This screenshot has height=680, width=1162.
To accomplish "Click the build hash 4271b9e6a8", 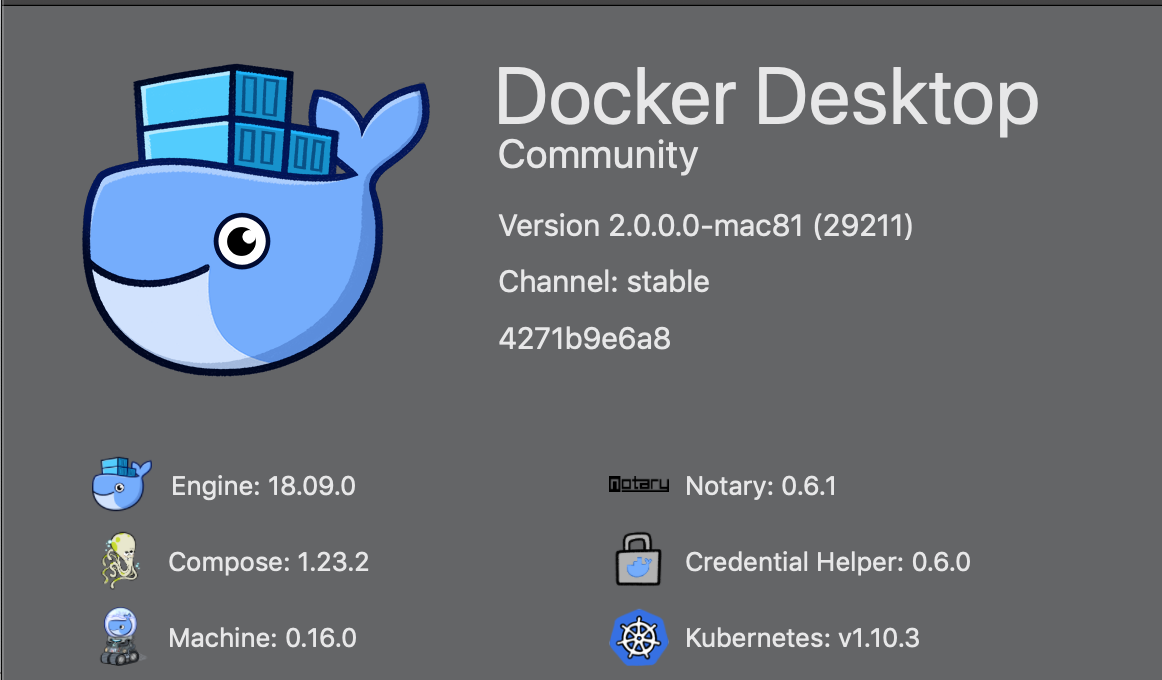I will pyautogui.click(x=585, y=339).
